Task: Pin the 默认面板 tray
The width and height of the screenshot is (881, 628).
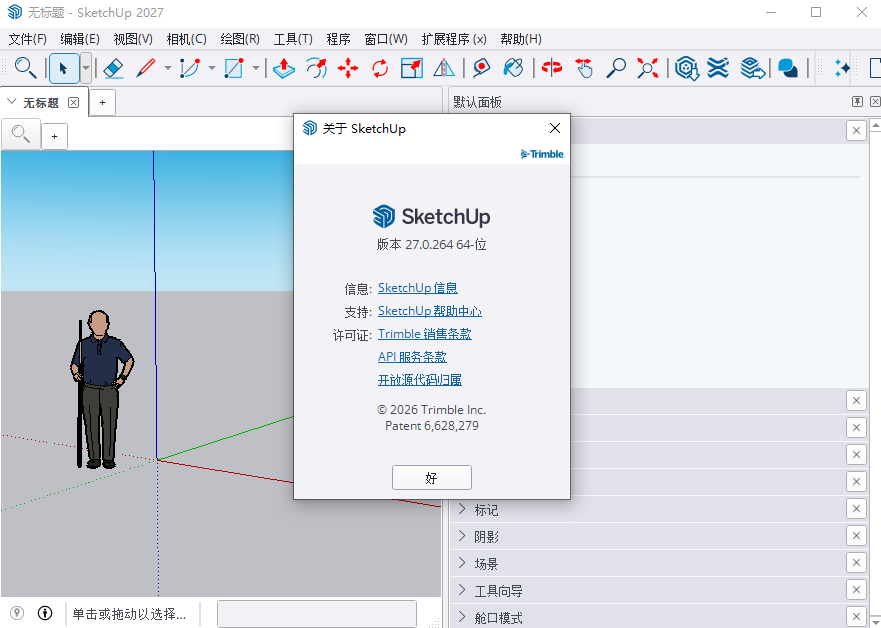Action: pos(857,102)
